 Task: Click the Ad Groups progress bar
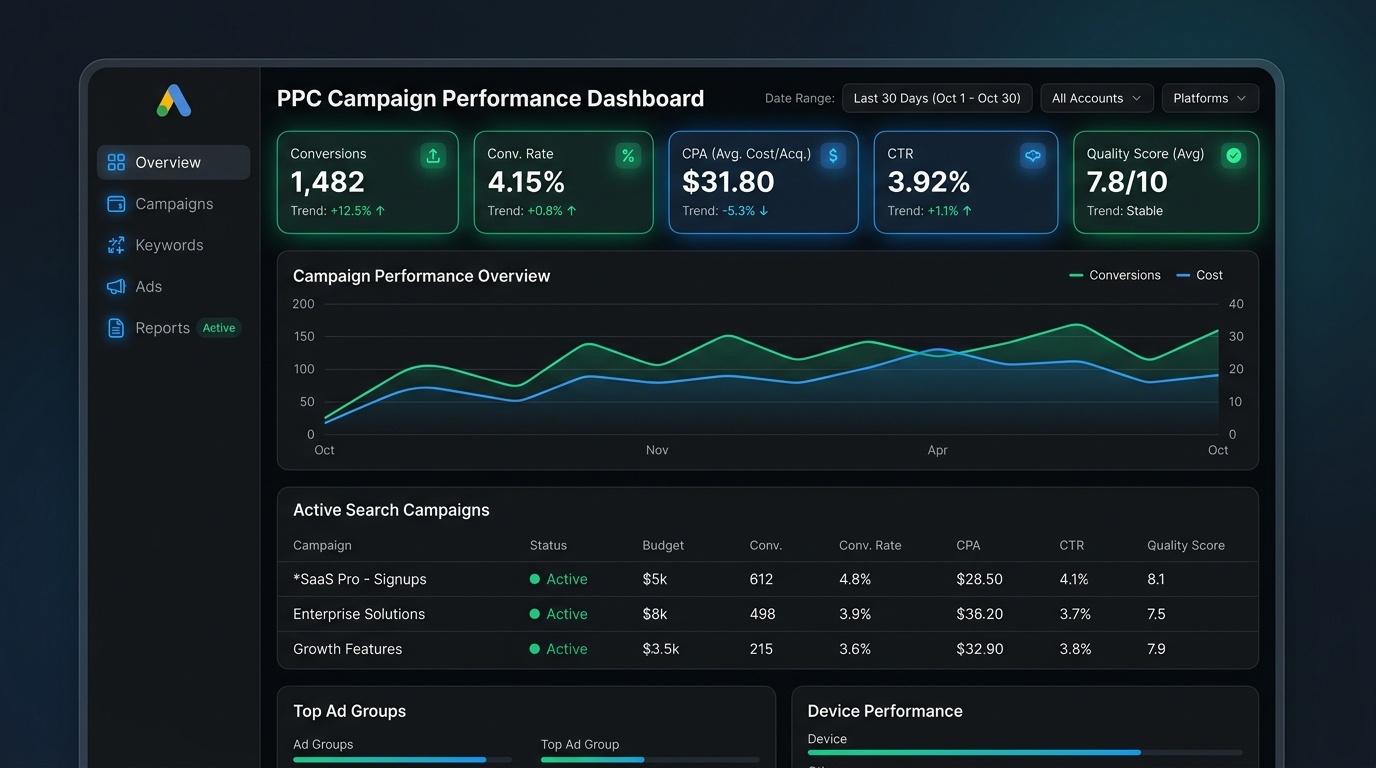coord(402,760)
